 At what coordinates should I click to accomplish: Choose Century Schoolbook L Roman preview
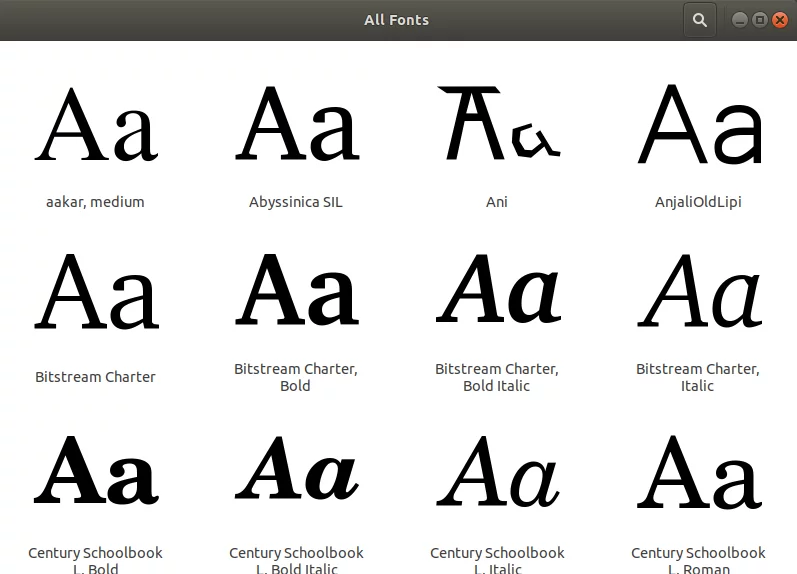coord(698,470)
